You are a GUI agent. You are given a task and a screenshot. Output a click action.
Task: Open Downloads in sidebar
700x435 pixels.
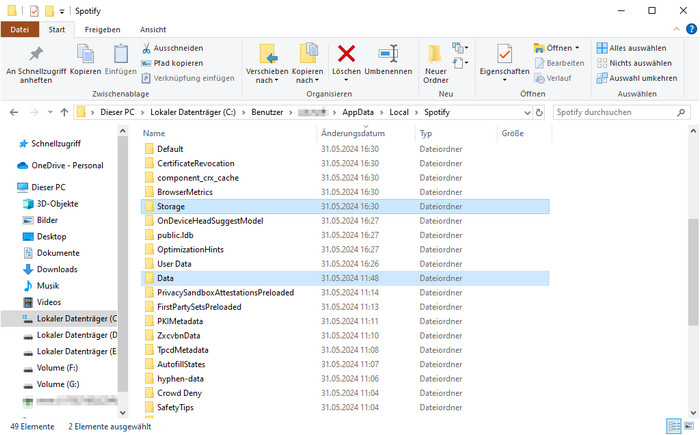57,269
